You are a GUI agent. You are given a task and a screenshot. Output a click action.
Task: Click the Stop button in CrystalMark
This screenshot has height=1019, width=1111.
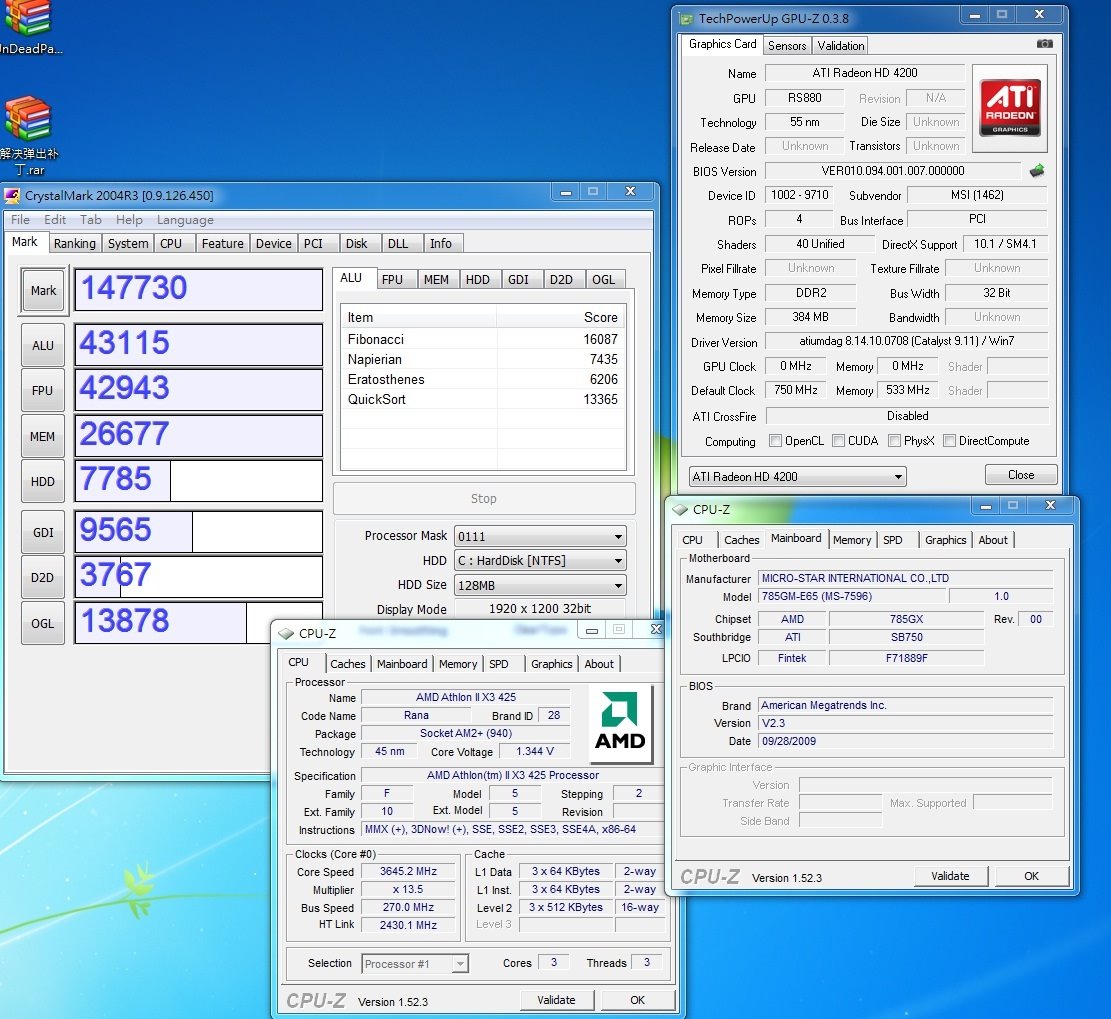[x=484, y=499]
